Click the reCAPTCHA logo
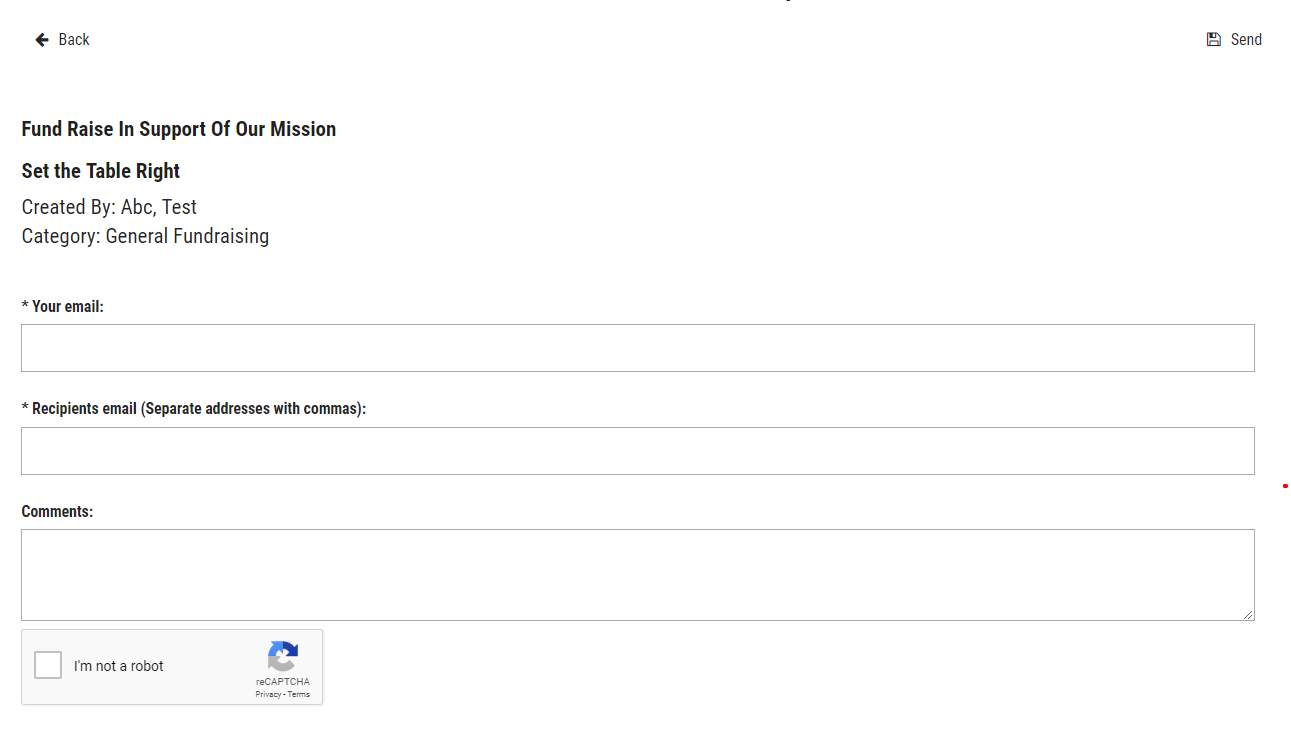The image size is (1291, 737). tap(282, 657)
